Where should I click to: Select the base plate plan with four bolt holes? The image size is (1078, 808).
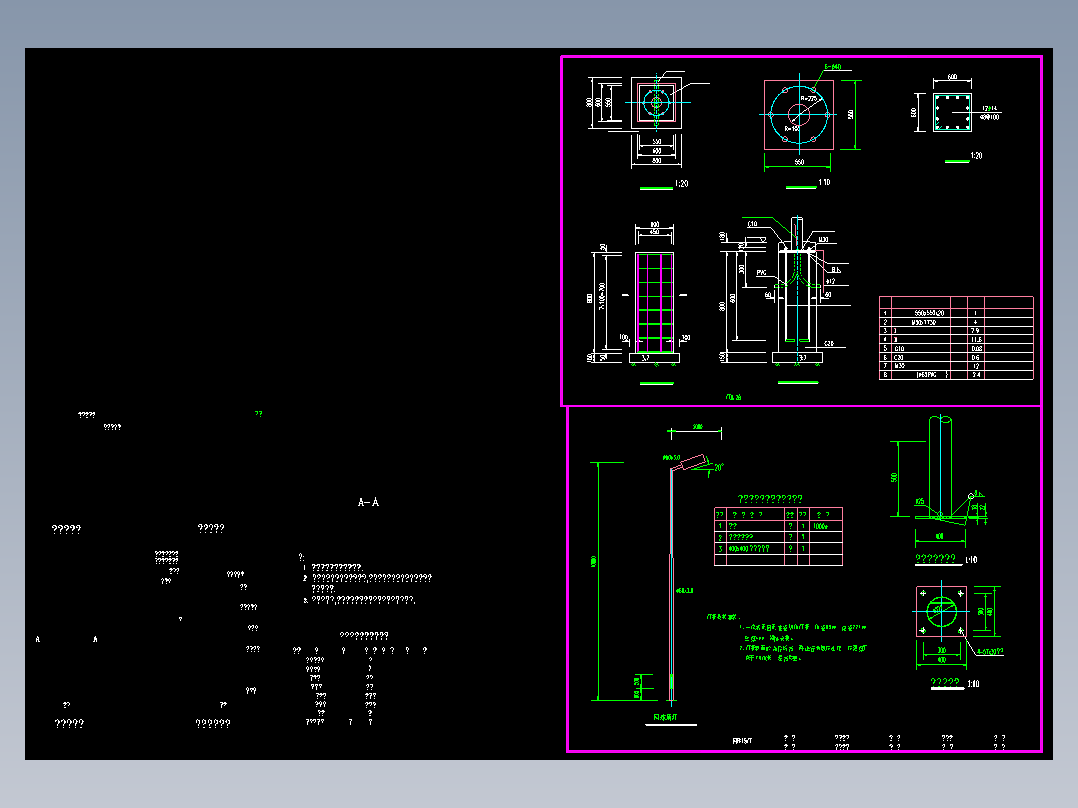point(941,611)
